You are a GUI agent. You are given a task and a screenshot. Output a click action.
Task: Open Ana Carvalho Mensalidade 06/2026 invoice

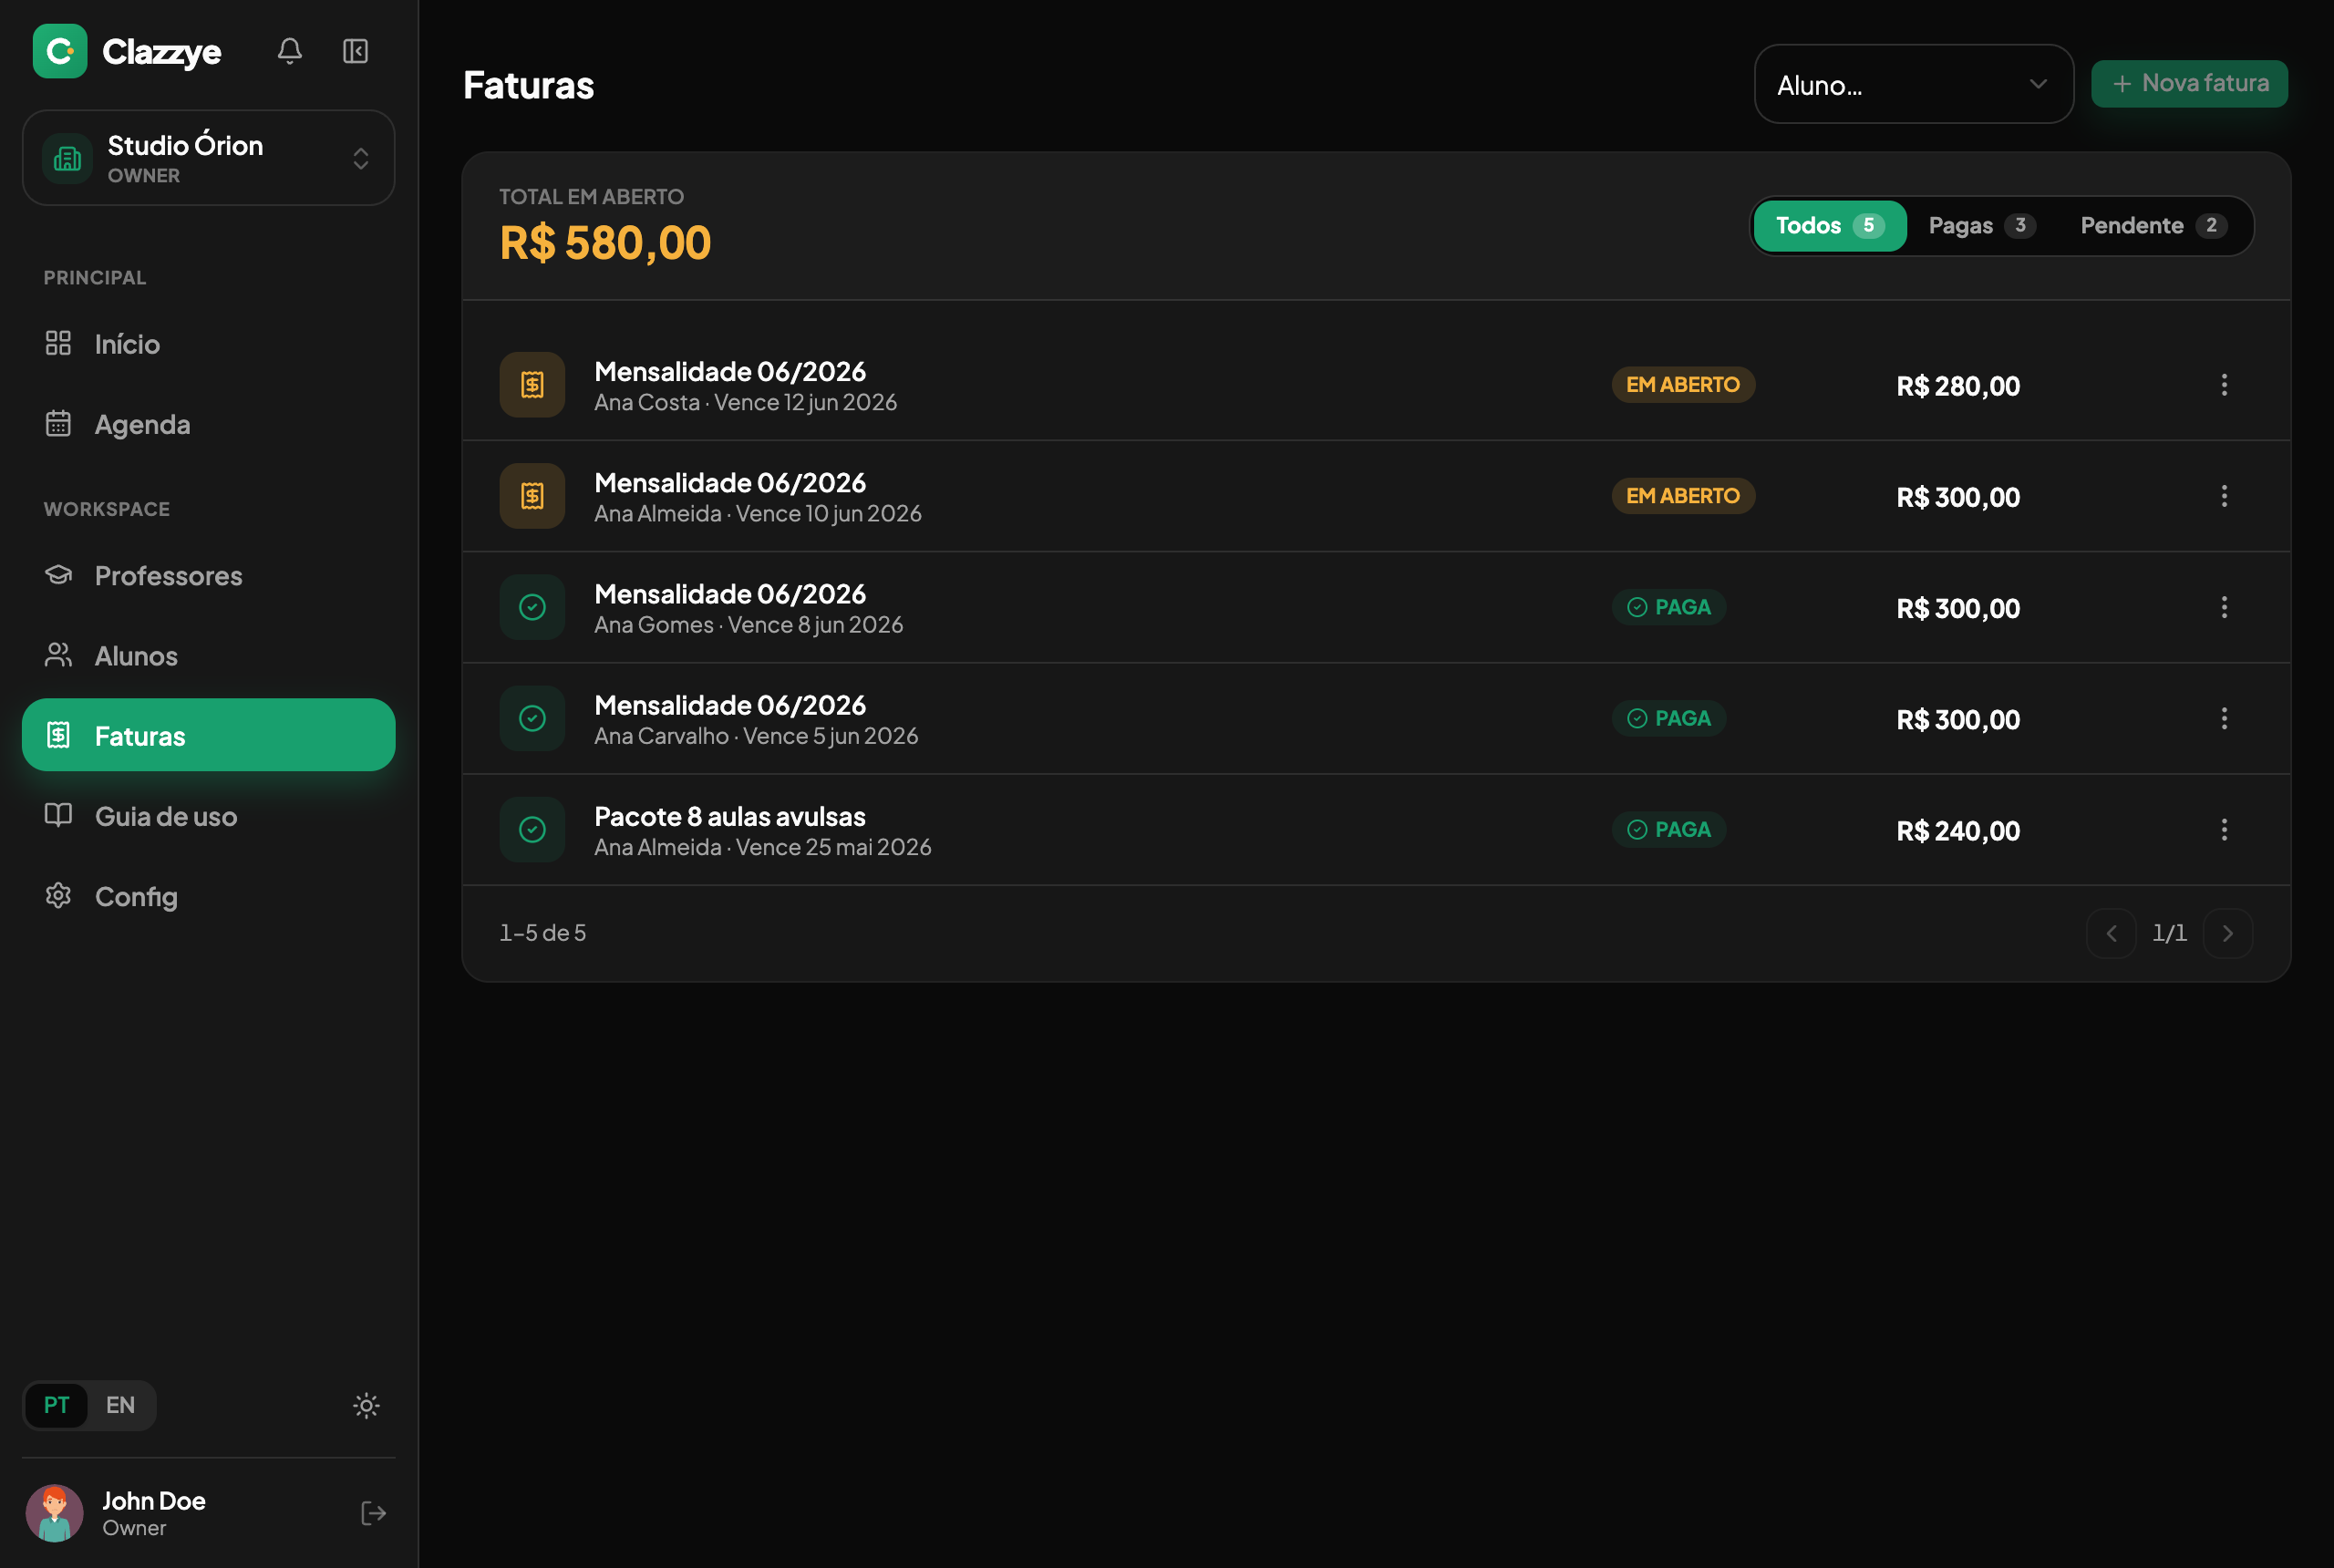point(1376,718)
